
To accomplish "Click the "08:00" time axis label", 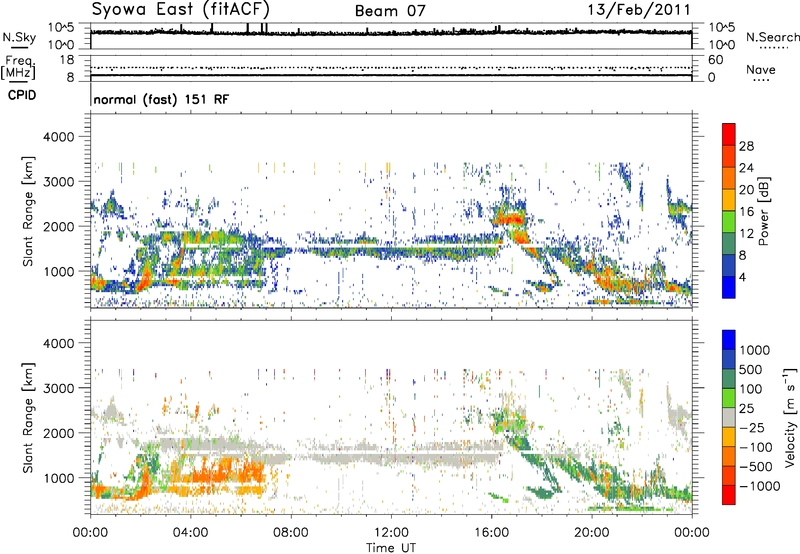I will coord(291,533).
